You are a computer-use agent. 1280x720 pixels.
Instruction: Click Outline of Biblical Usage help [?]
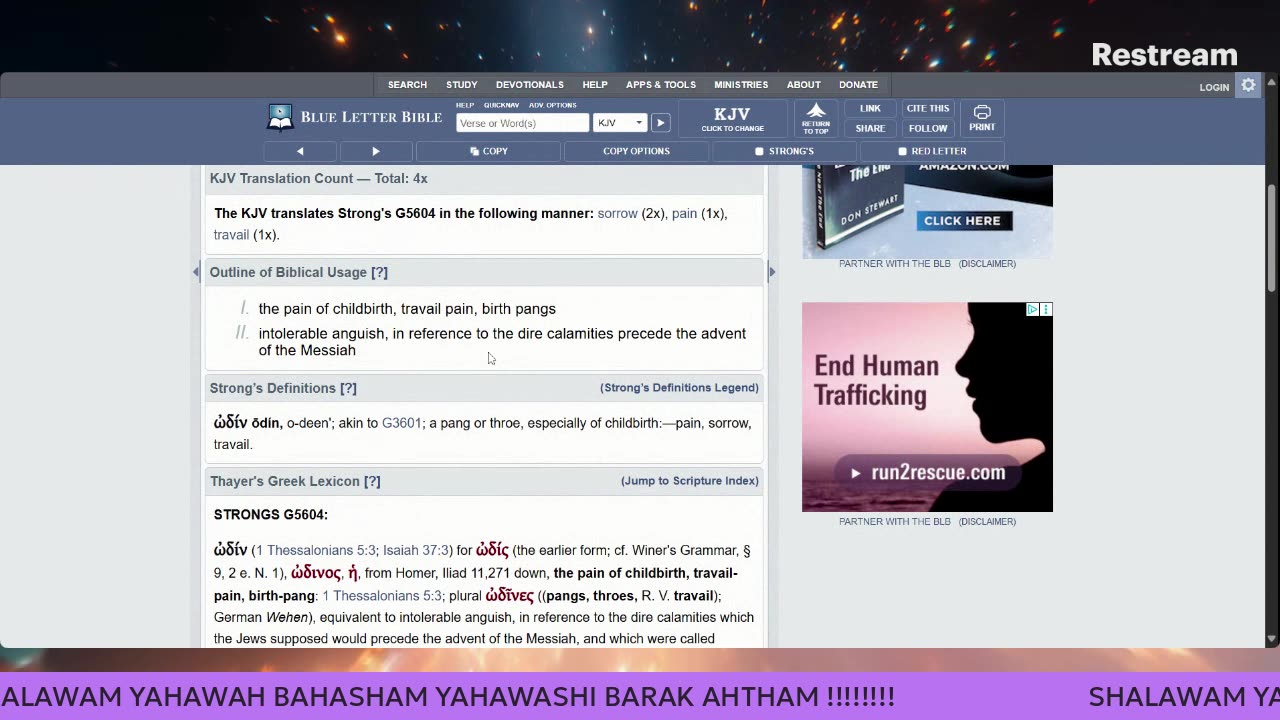click(379, 272)
